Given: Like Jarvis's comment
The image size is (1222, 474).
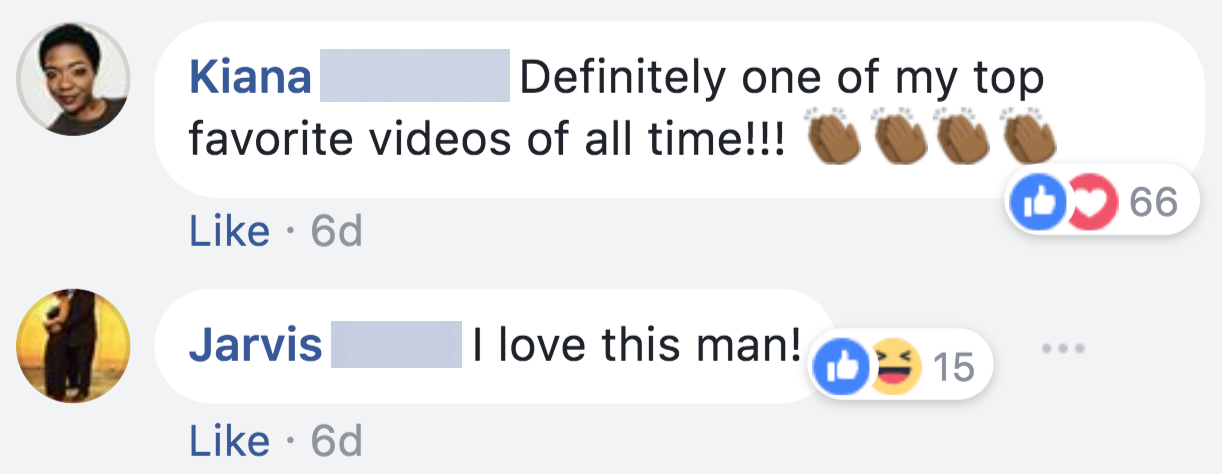Looking at the screenshot, I should point(229,440).
